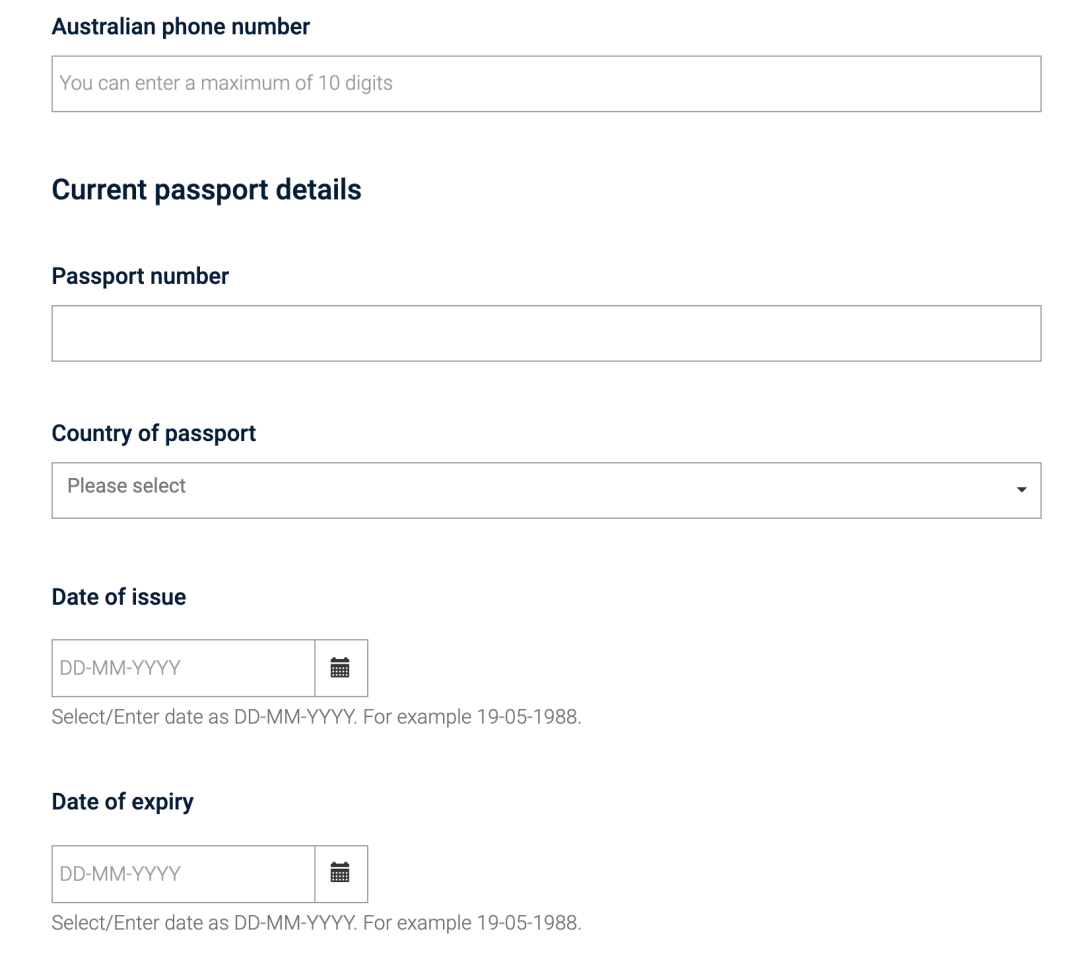The image size is (1080, 960).
Task: Click the 'Passport number' label
Action: [x=140, y=277]
